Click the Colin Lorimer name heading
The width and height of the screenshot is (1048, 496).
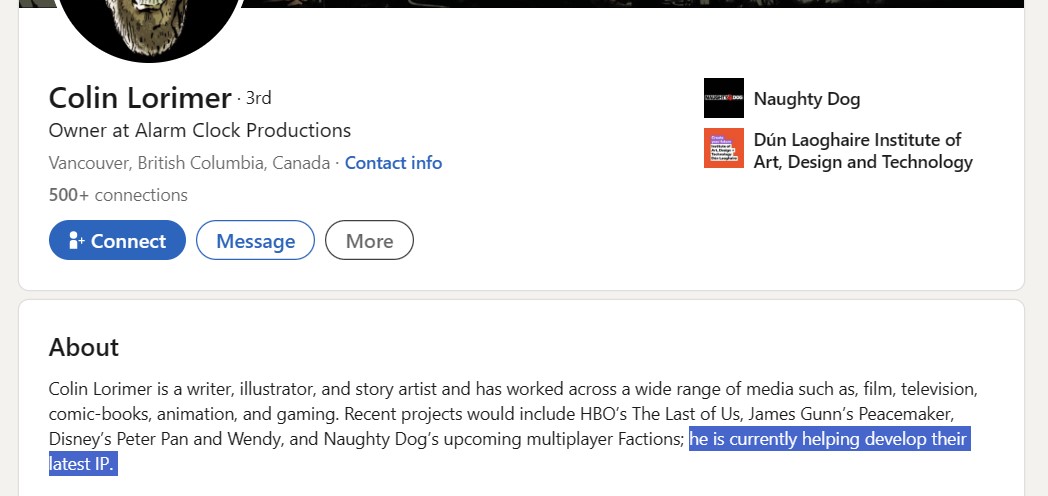pyautogui.click(x=140, y=98)
